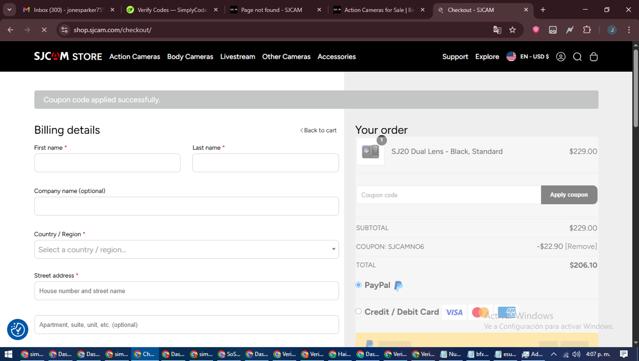The height and width of the screenshot is (361, 639).
Task: Open the Windows Start menu
Action: [8, 354]
